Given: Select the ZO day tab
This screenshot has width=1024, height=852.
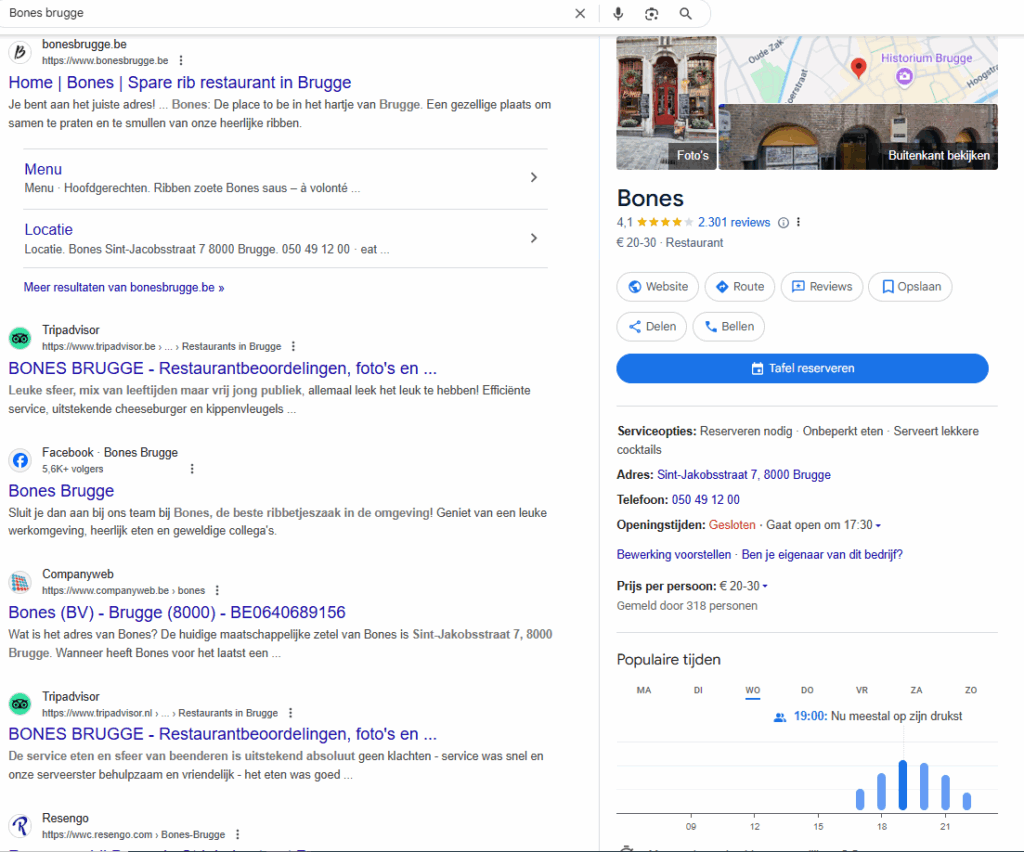Looking at the screenshot, I should pyautogui.click(x=971, y=690).
